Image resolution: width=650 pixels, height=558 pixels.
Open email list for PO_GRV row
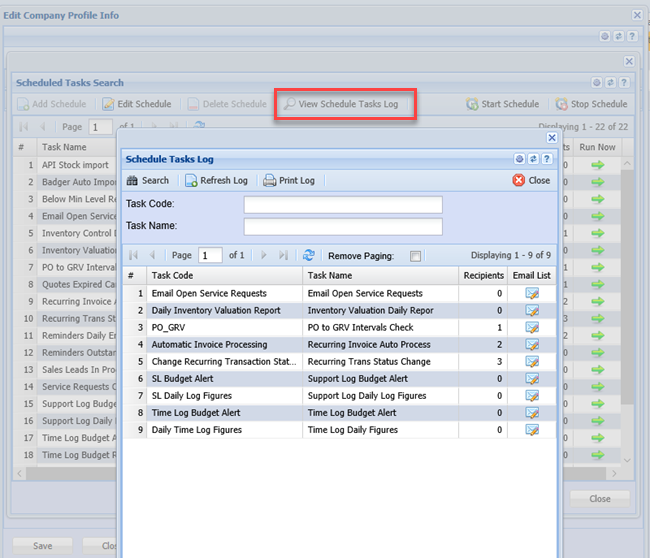532,327
